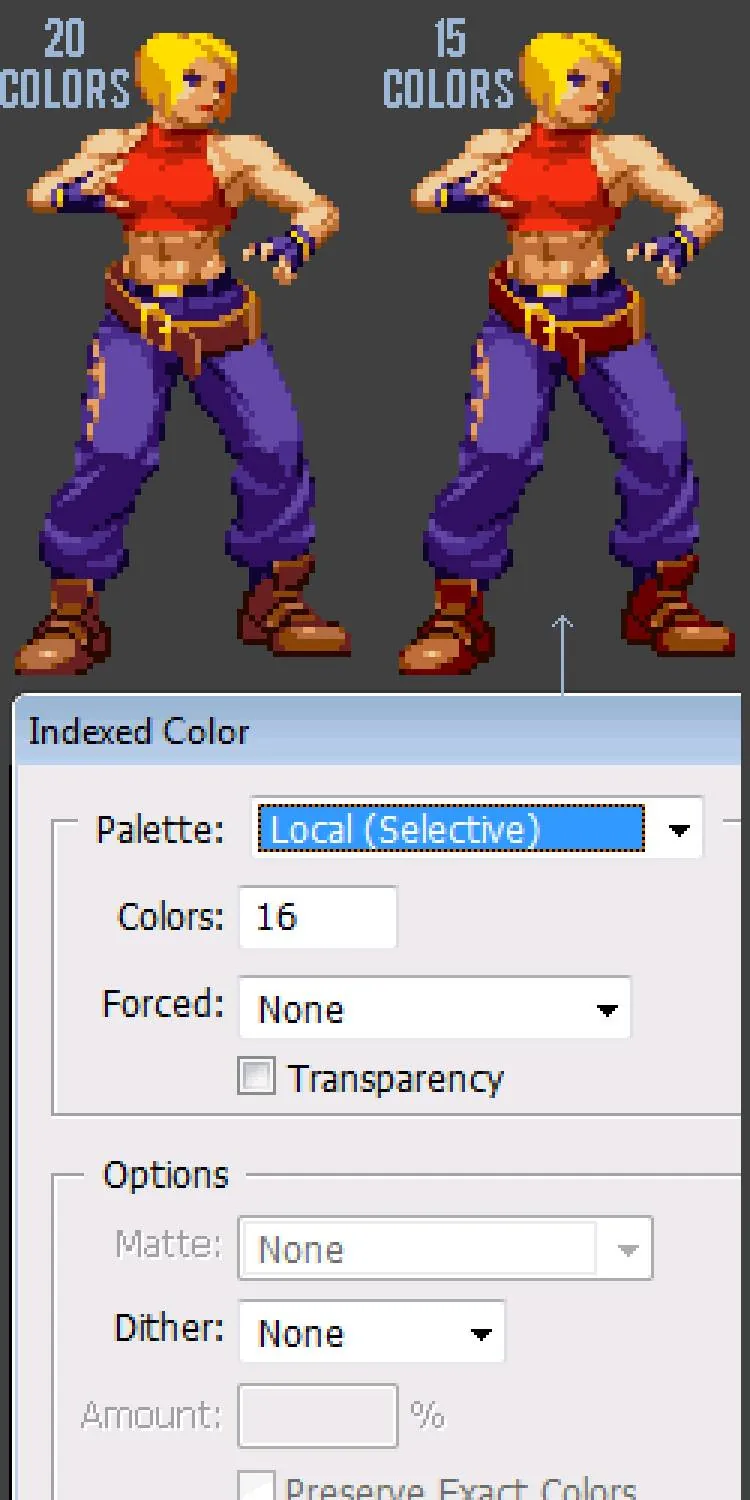Click the Forced label
This screenshot has width=750, height=1500.
tap(163, 1003)
